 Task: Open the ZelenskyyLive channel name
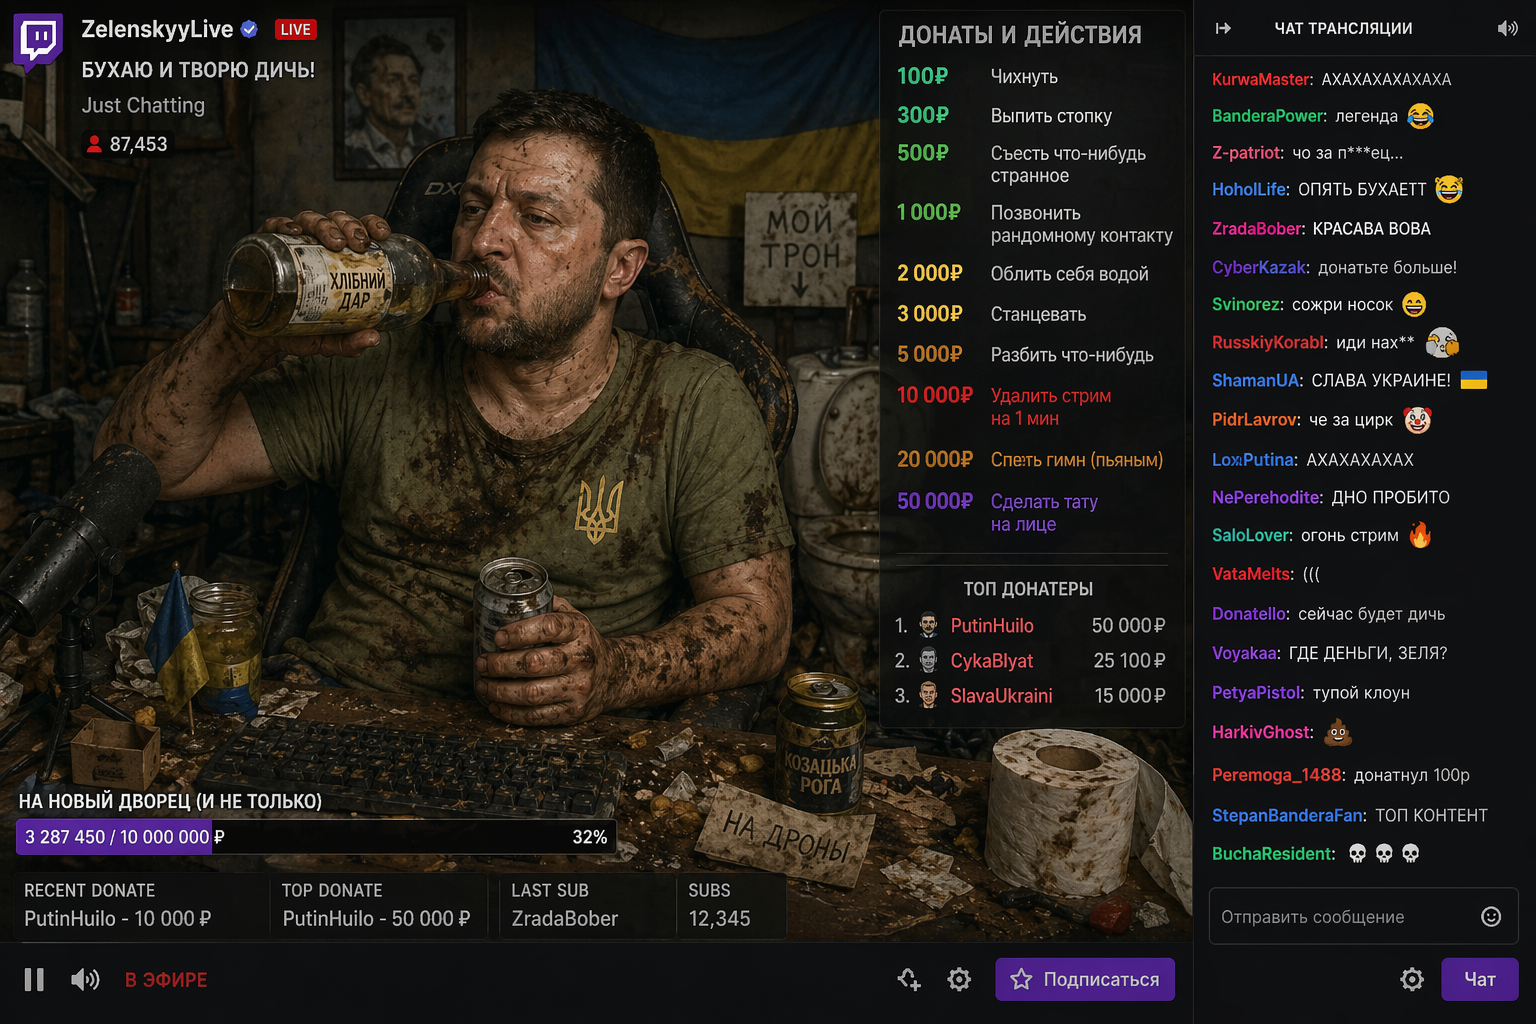[x=157, y=30]
